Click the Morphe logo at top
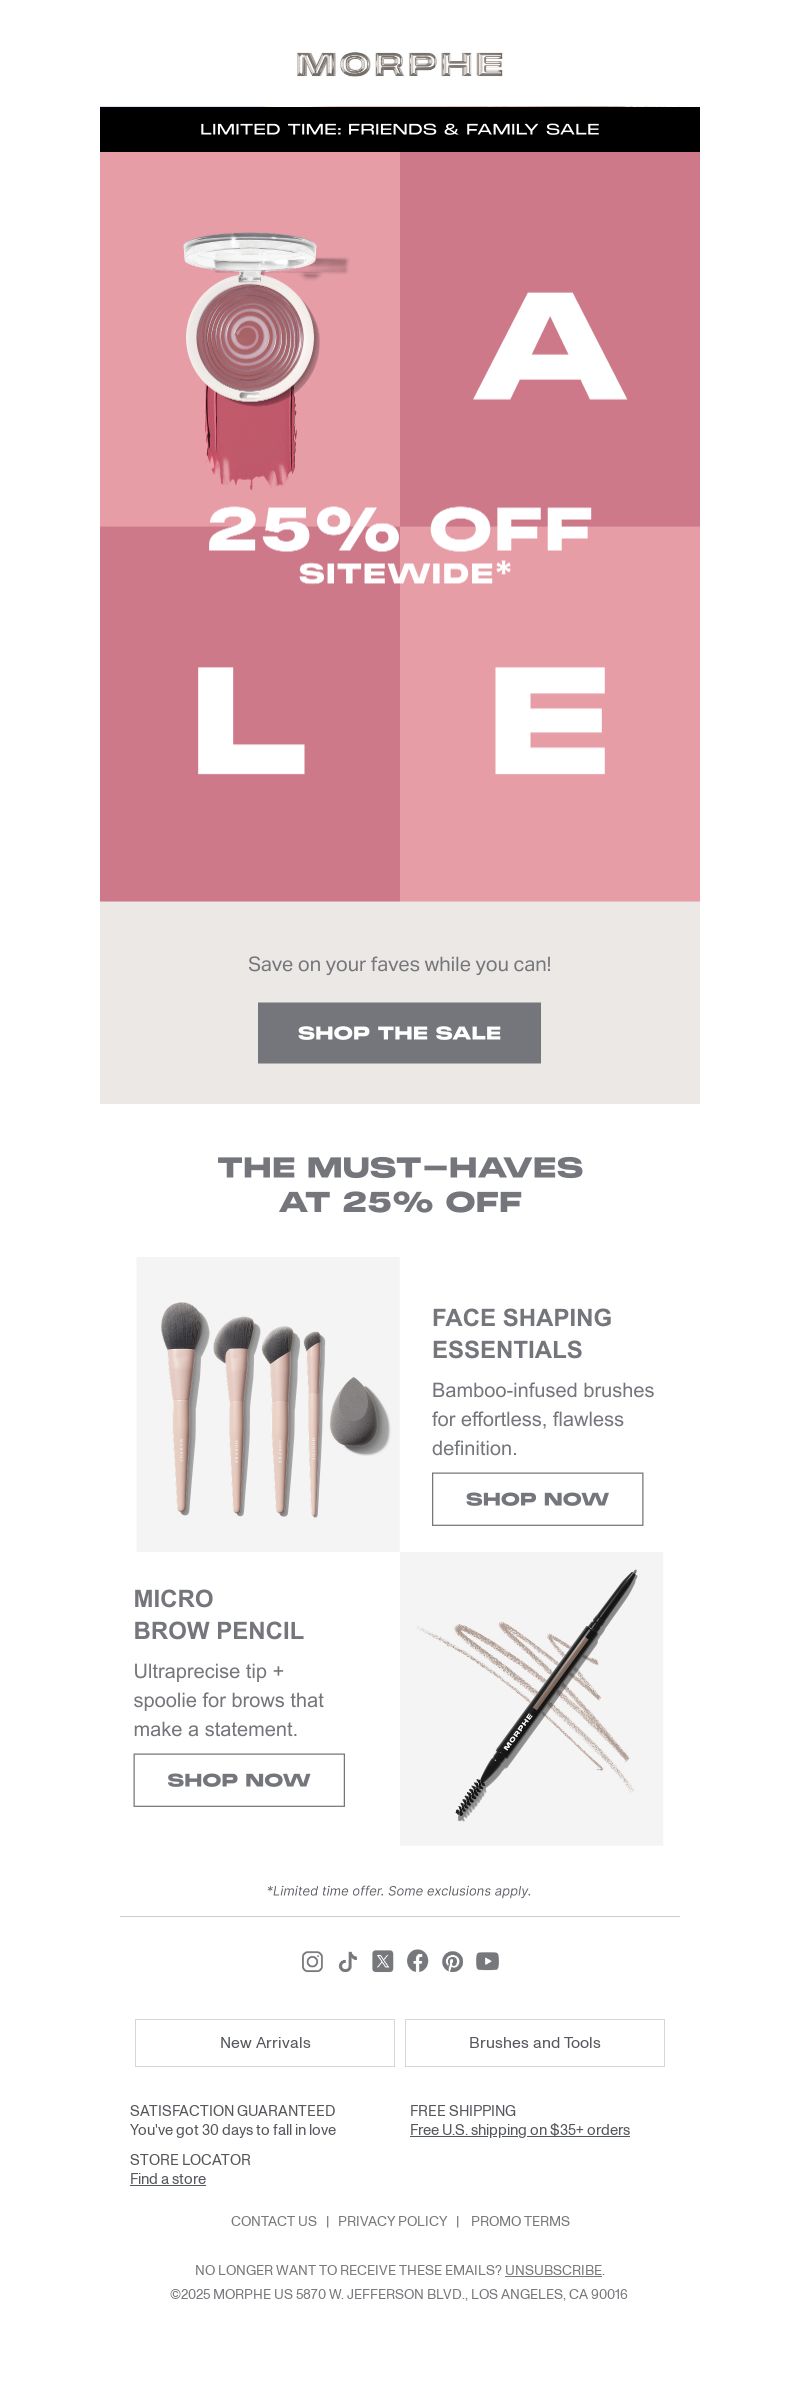Viewport: 800px width, 2397px height. 400,65
